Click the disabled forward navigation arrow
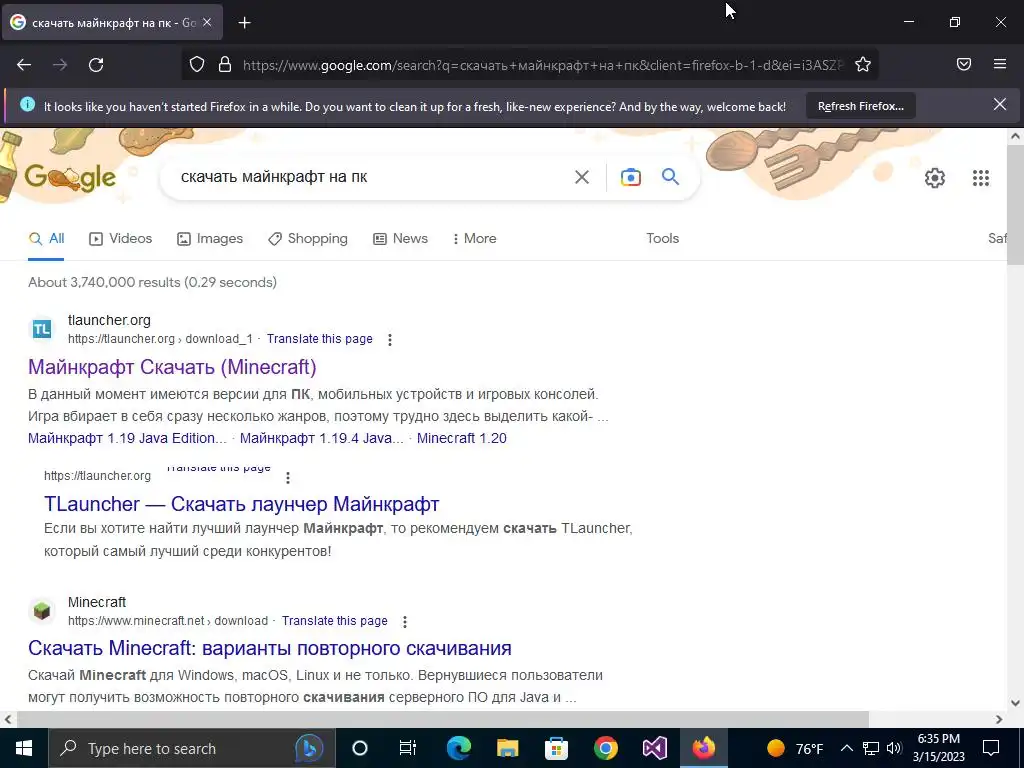The height and width of the screenshot is (768, 1024). click(x=60, y=65)
